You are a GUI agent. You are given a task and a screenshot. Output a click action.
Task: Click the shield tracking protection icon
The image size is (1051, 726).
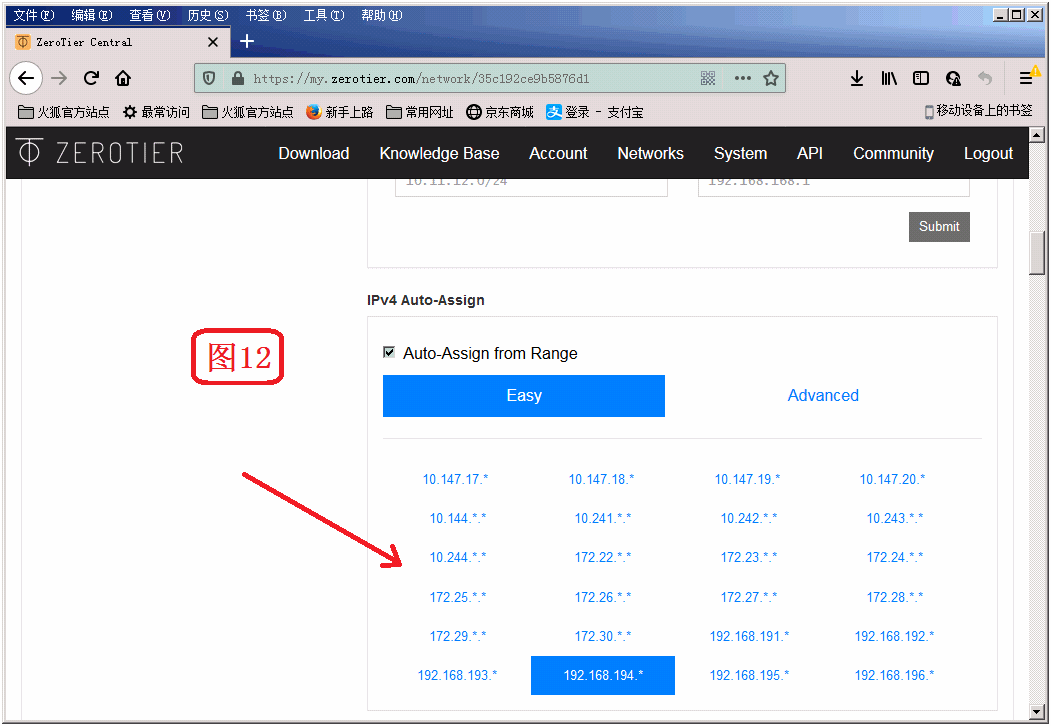pyautogui.click(x=209, y=78)
